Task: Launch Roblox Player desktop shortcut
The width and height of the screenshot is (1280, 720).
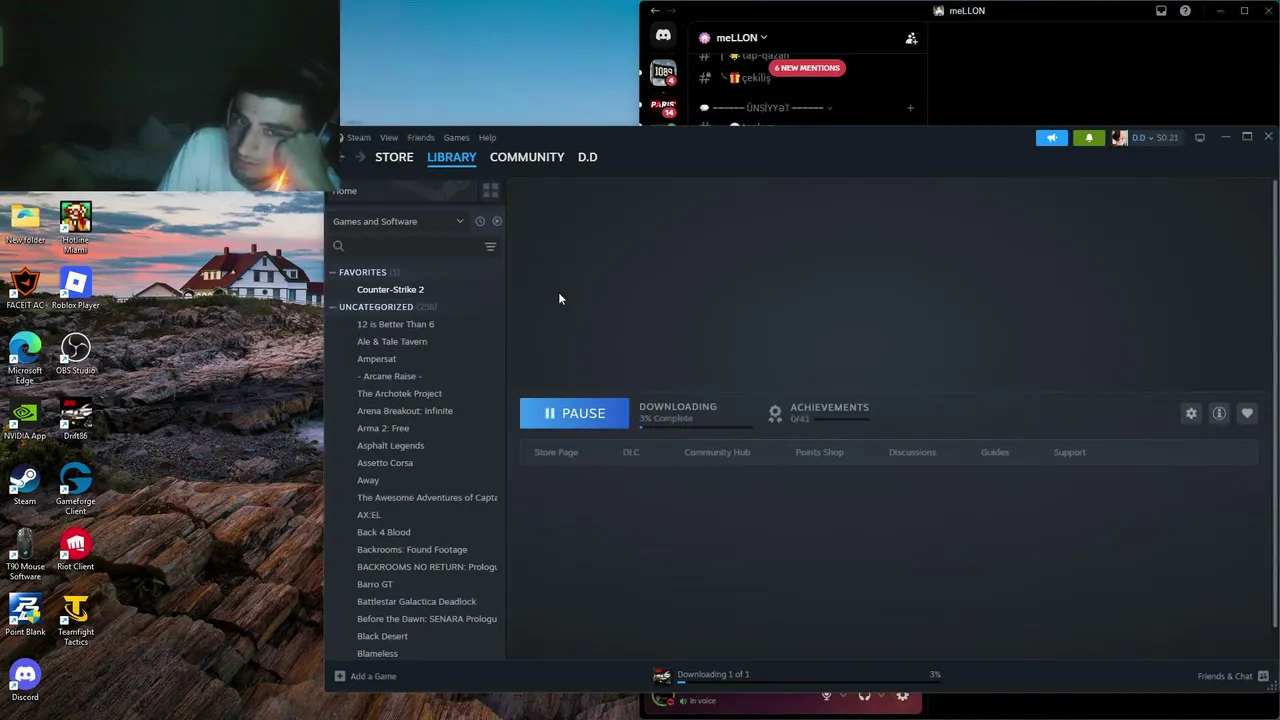Action: (x=75, y=289)
